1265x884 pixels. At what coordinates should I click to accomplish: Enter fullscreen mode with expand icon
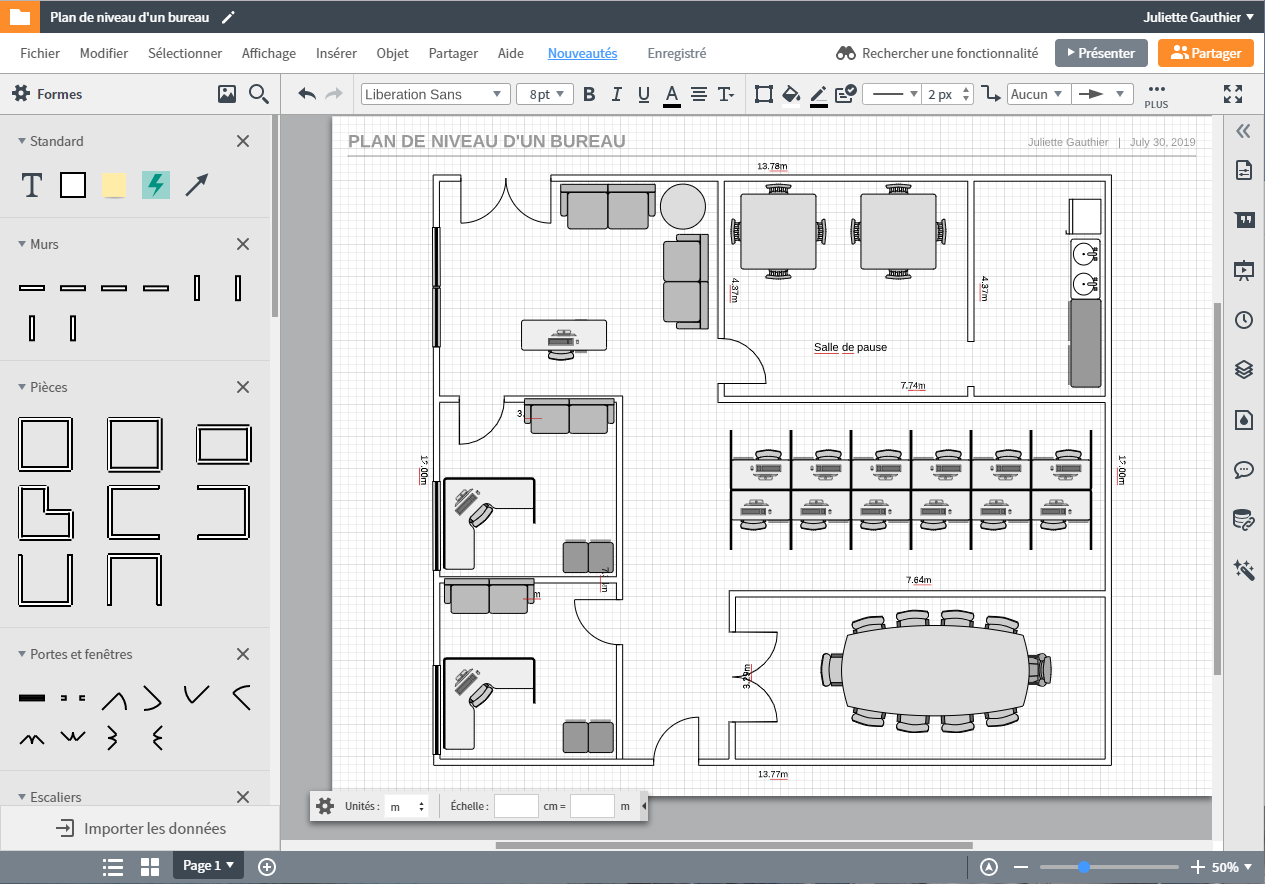click(x=1233, y=94)
